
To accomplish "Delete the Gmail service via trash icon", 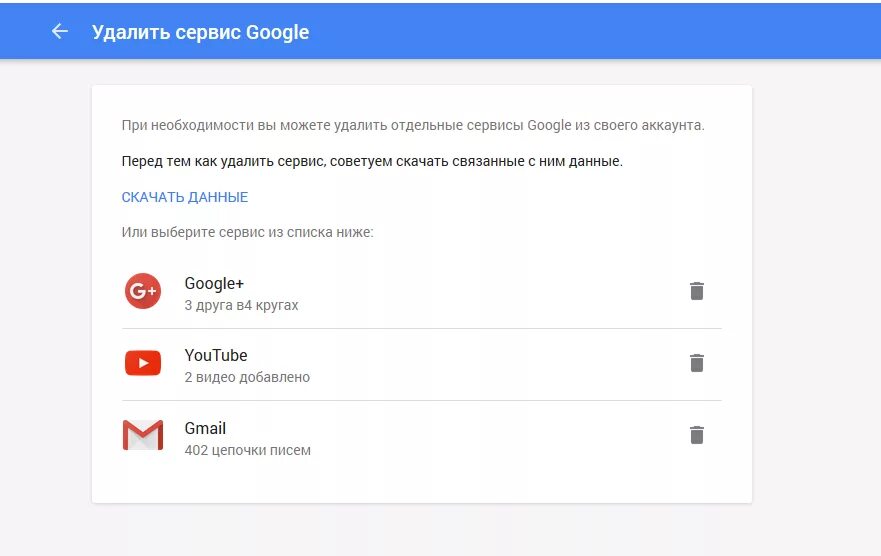I will 697,435.
